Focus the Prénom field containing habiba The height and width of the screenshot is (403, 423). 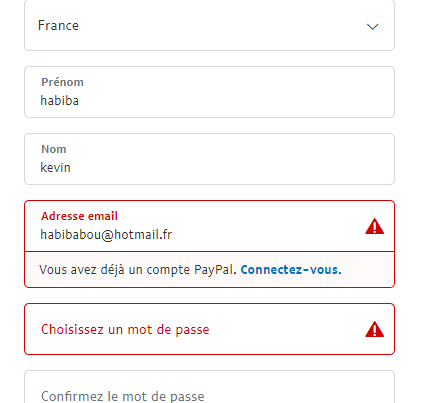tap(209, 92)
